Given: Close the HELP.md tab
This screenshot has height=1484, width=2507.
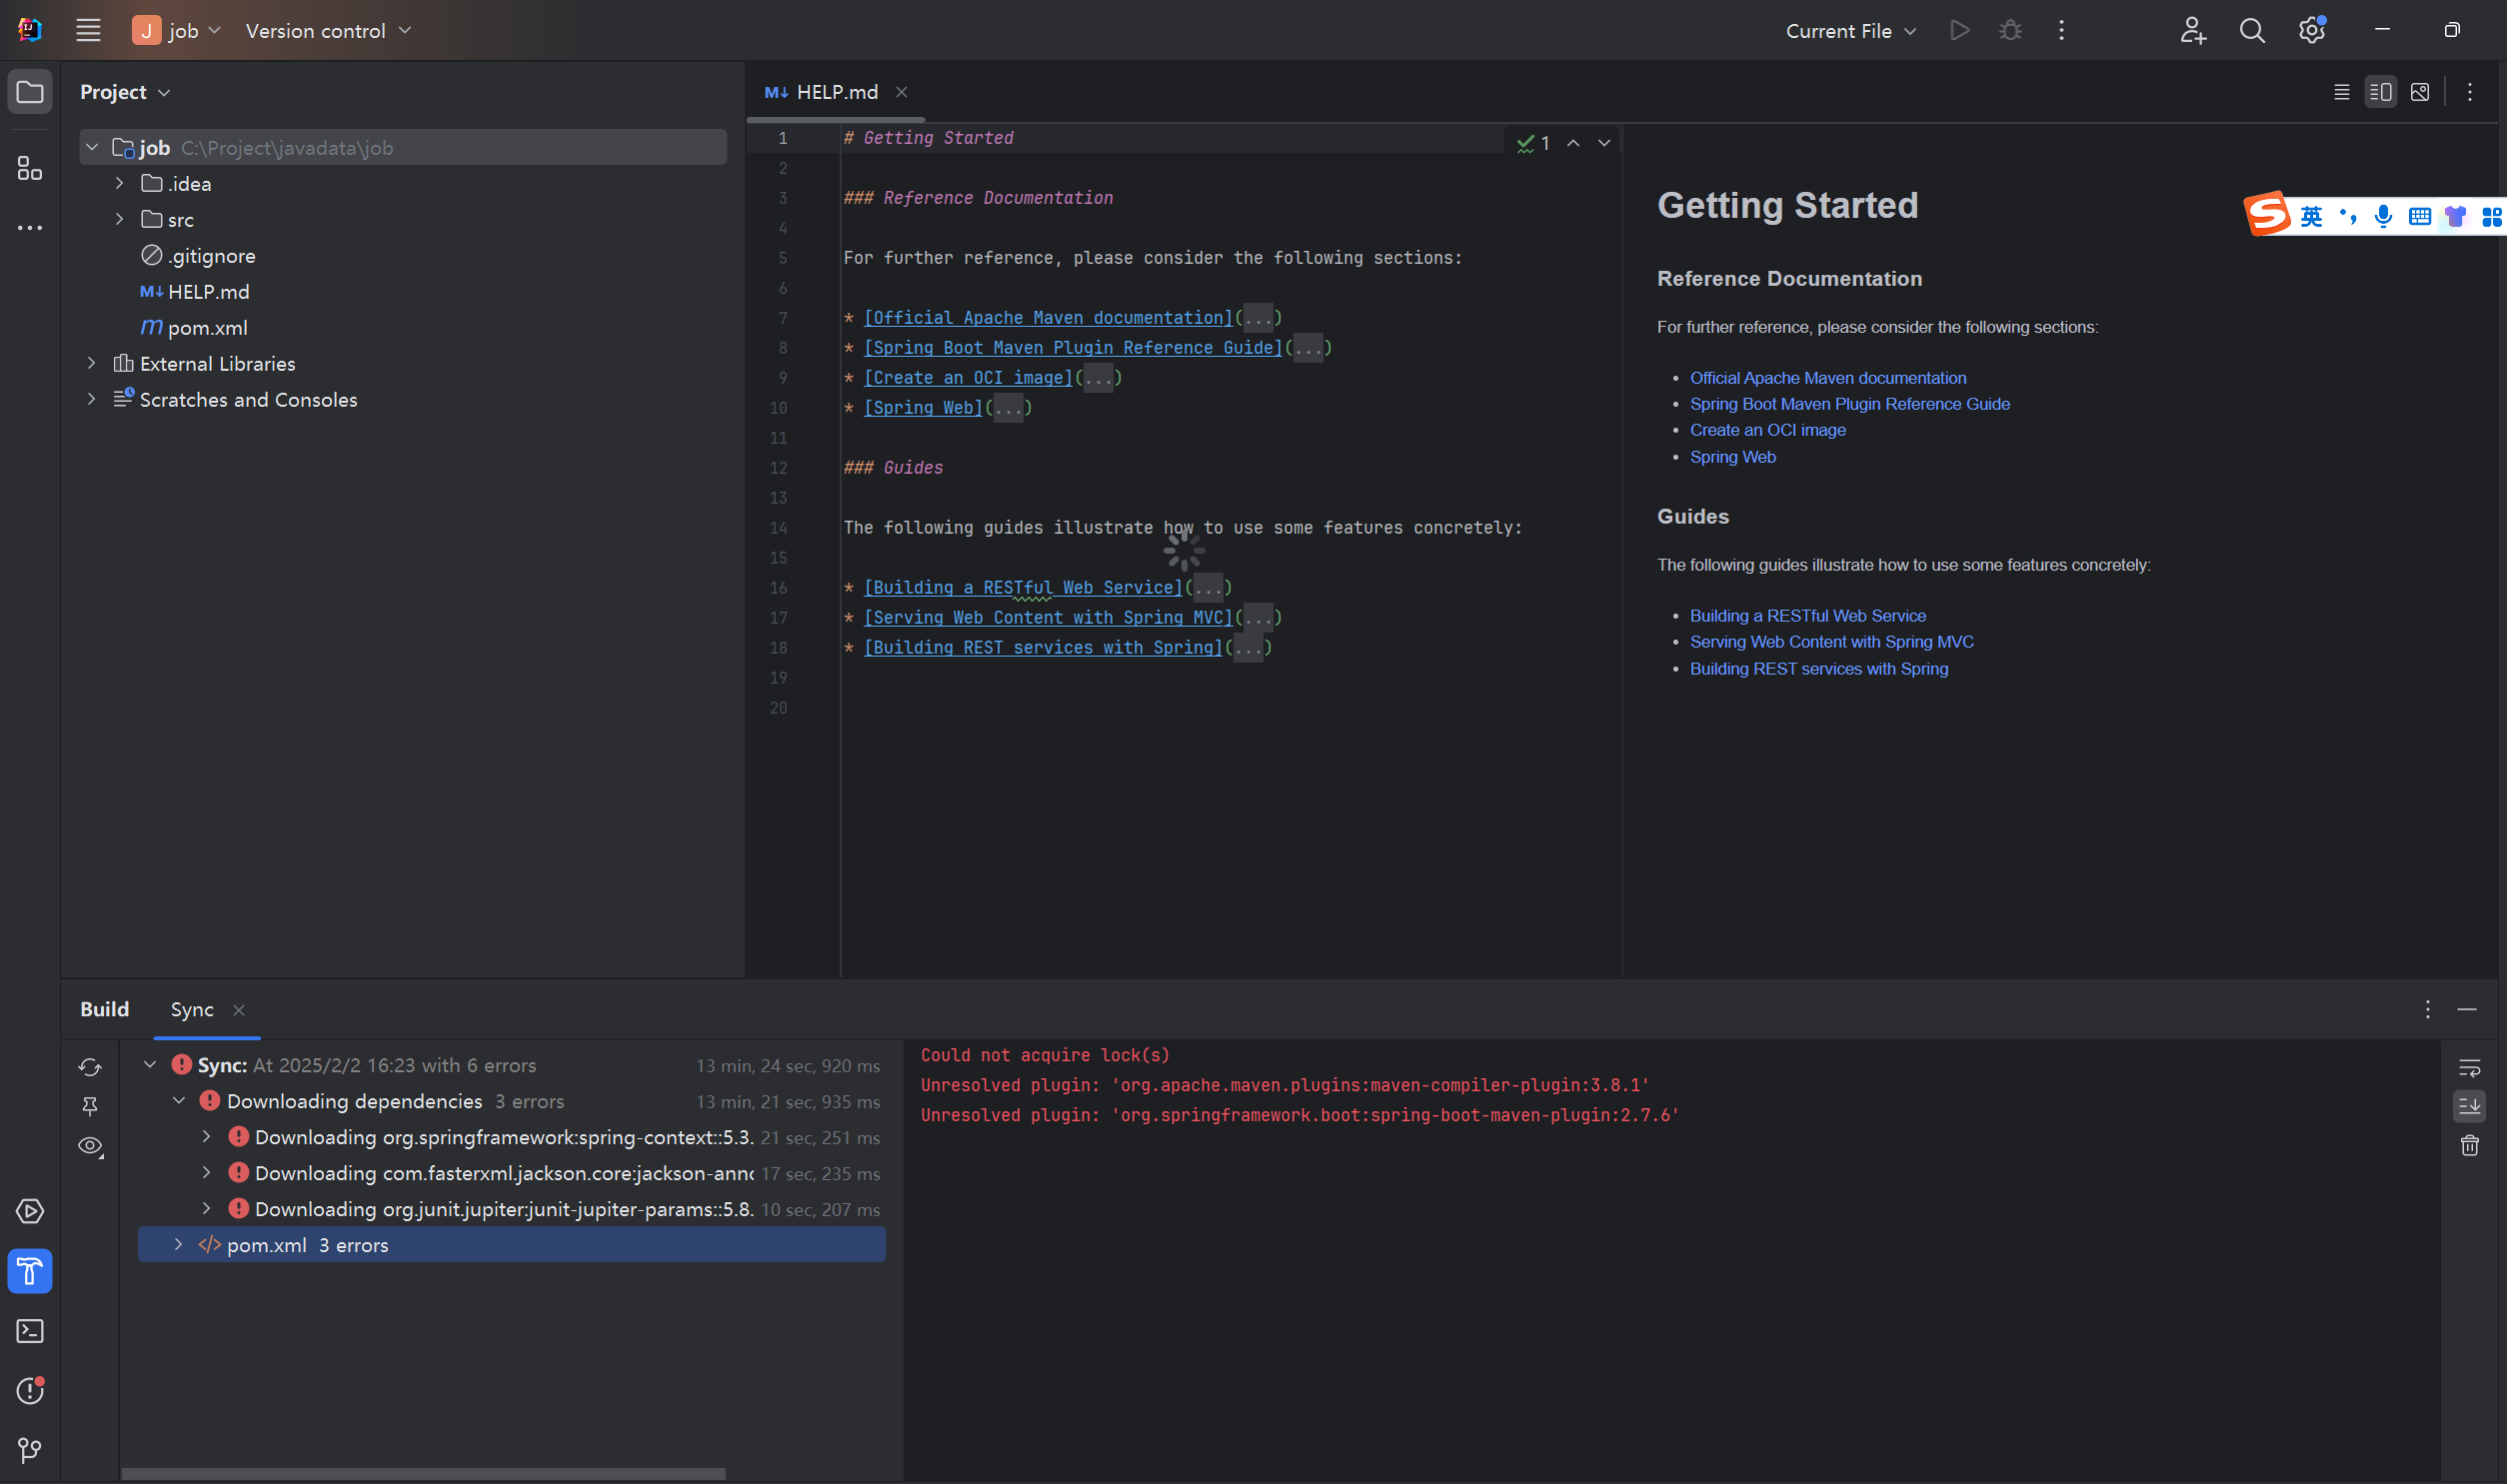Looking at the screenshot, I should [901, 92].
